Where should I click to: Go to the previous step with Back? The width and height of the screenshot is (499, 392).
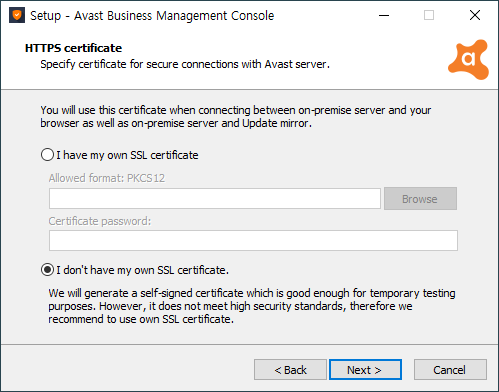tap(290, 370)
